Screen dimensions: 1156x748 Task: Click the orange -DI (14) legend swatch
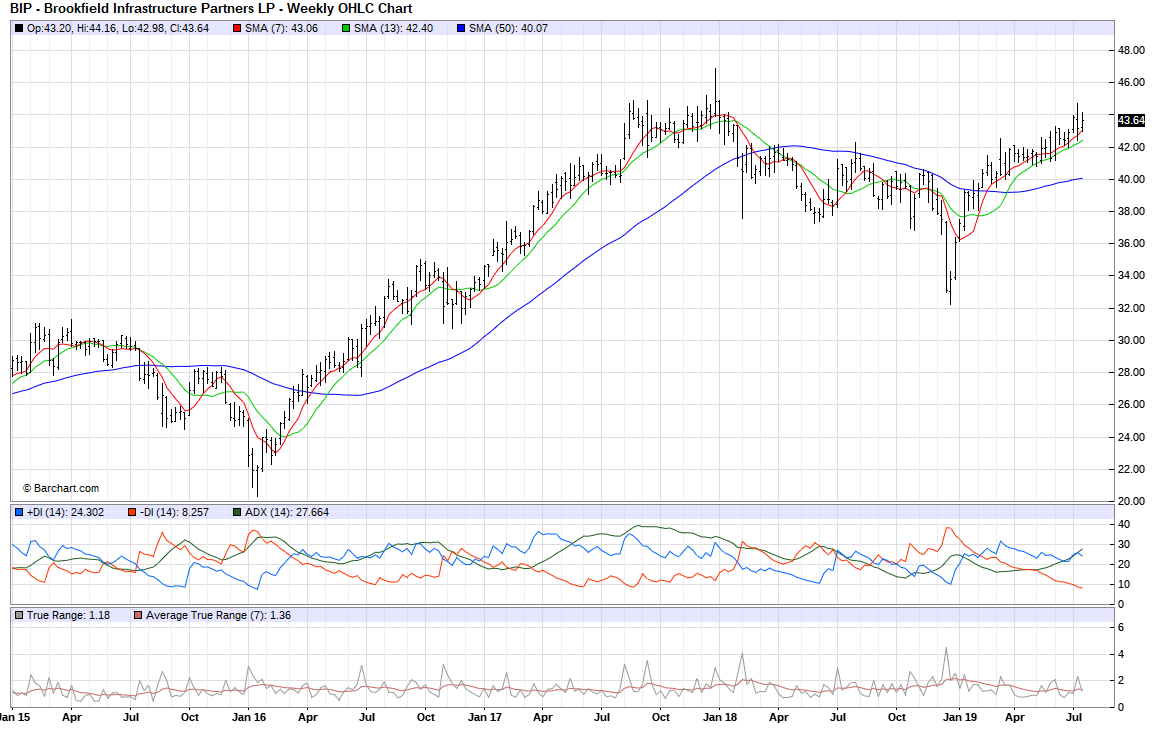pyautogui.click(x=132, y=512)
